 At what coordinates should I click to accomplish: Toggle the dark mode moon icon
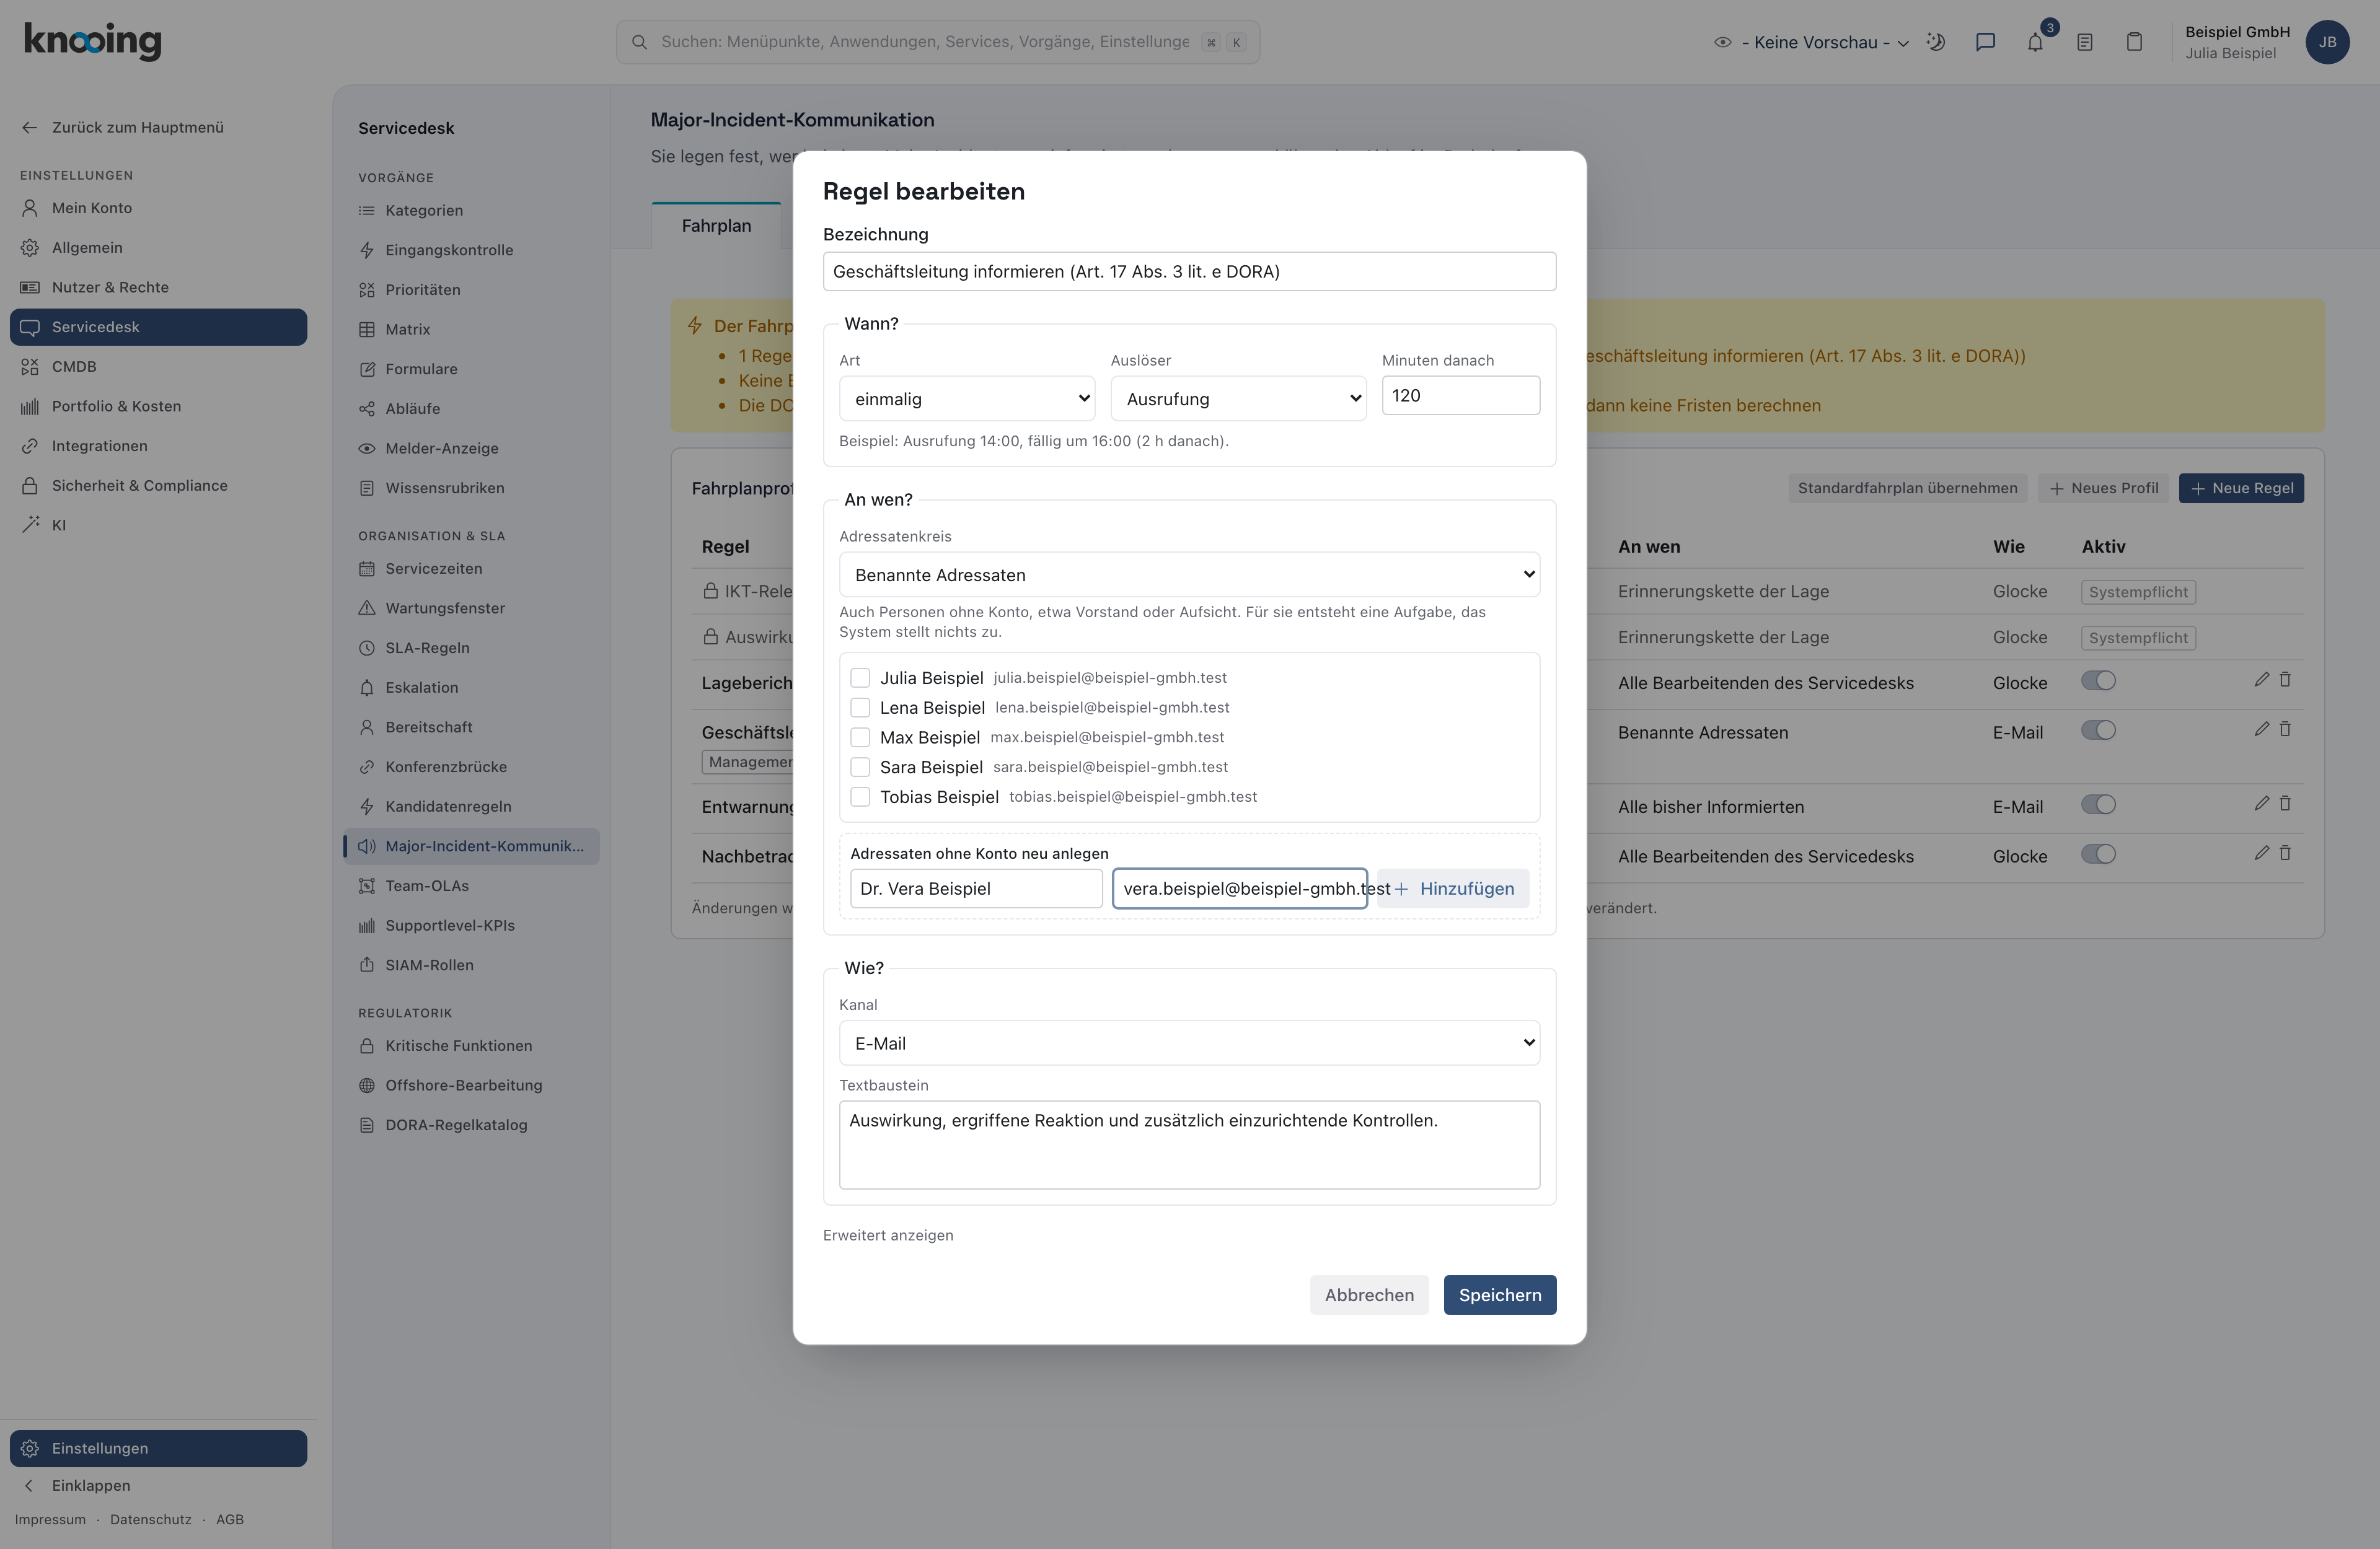(x=1936, y=42)
